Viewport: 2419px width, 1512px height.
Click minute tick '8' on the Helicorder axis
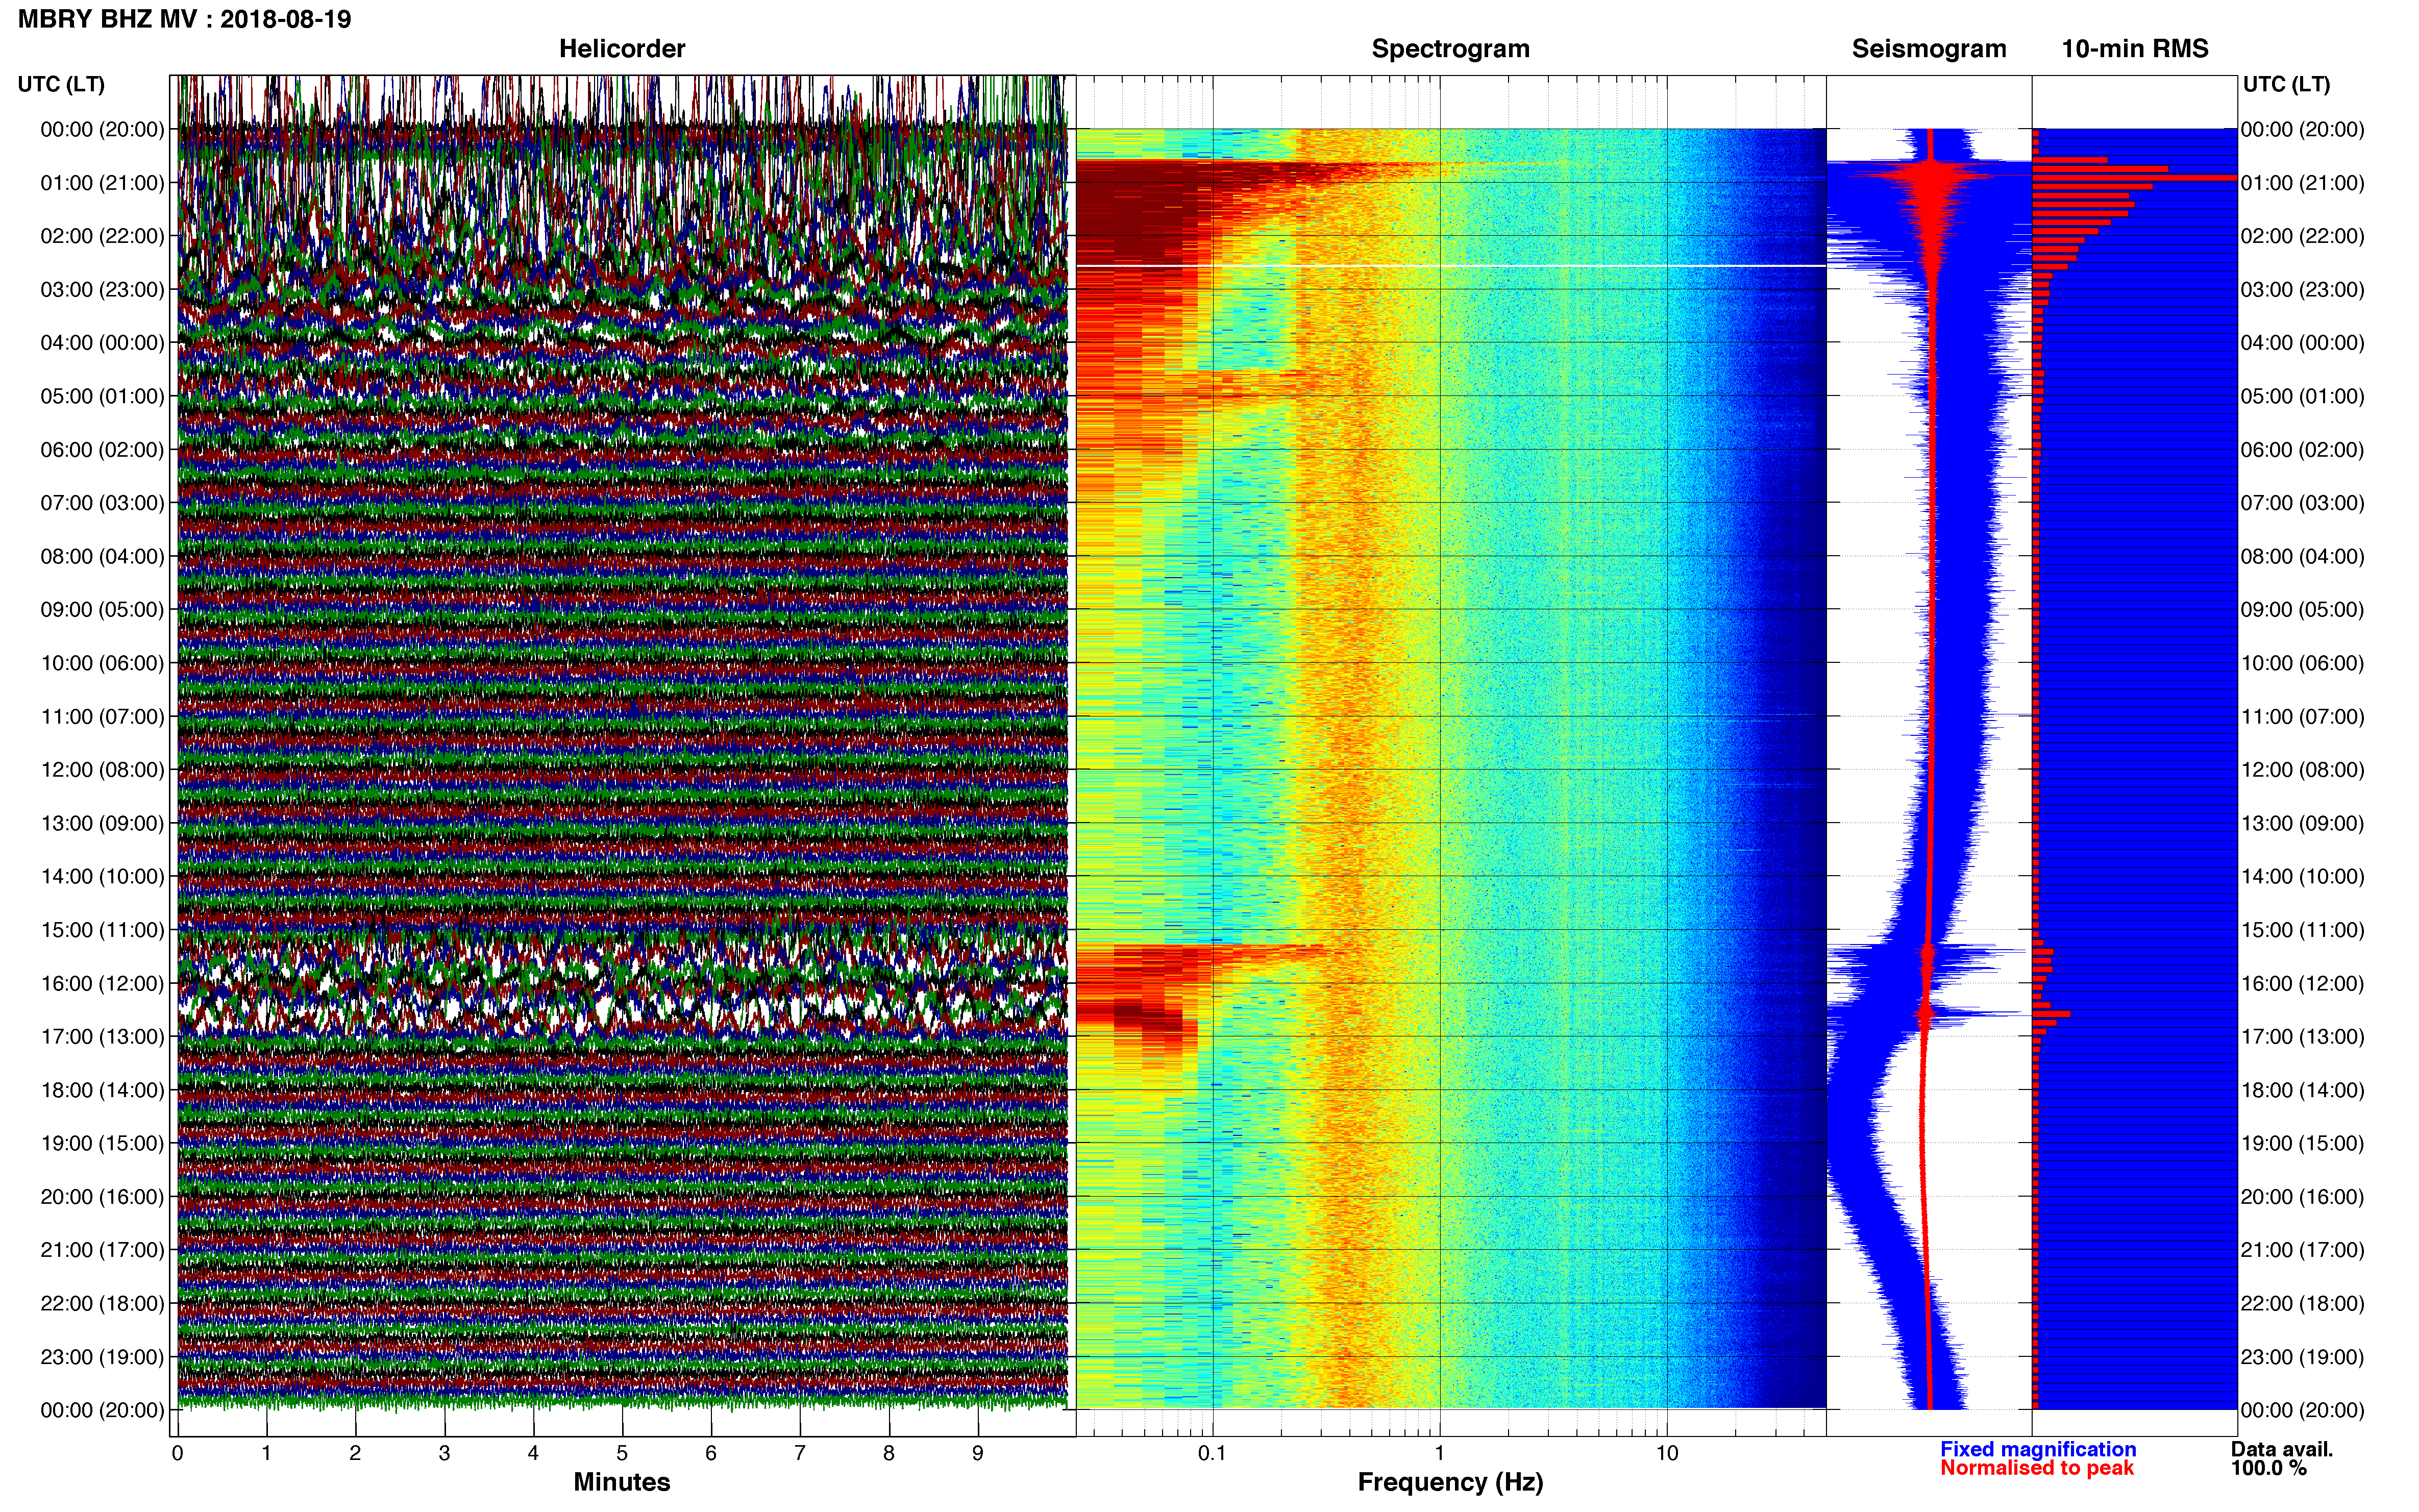pos(889,1453)
